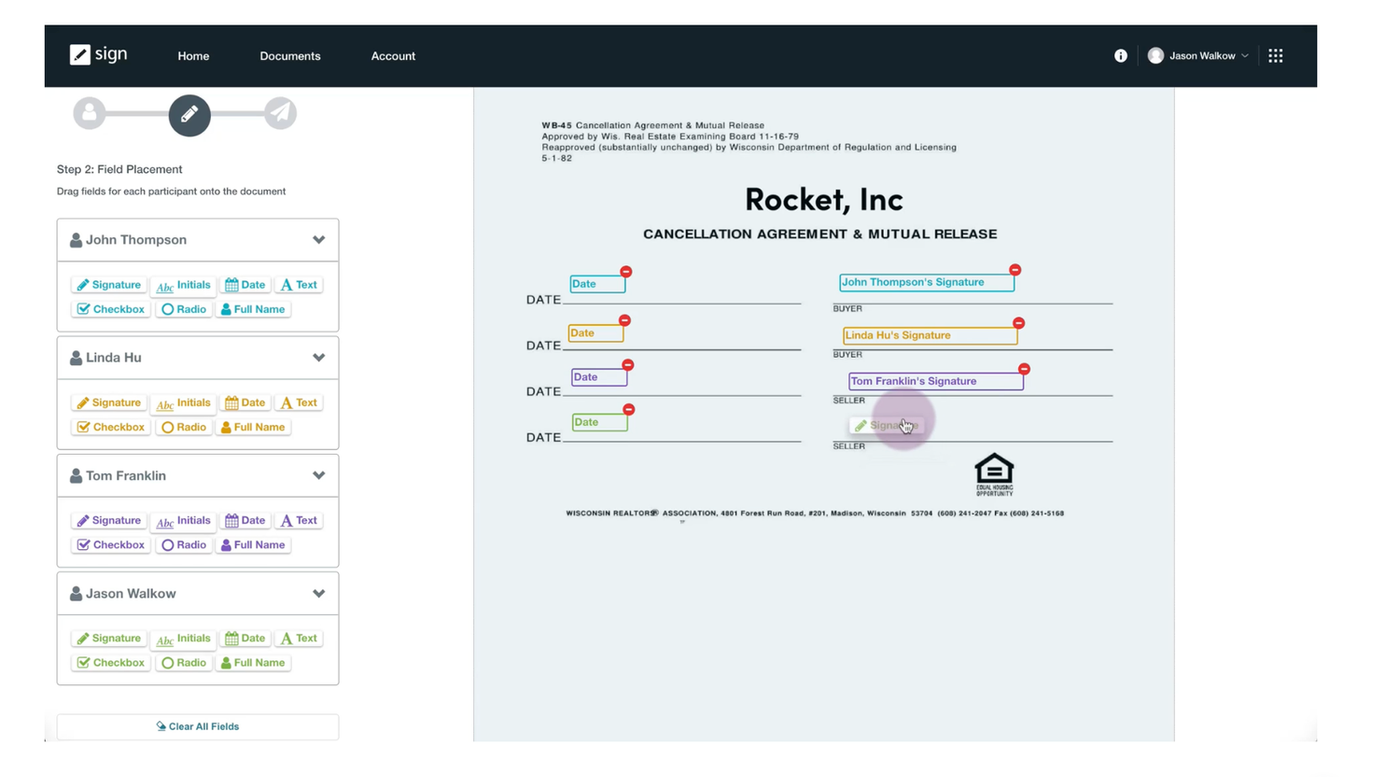Open the Jason Walkow account dropdown
The width and height of the screenshot is (1400, 777).
pyautogui.click(x=1198, y=55)
